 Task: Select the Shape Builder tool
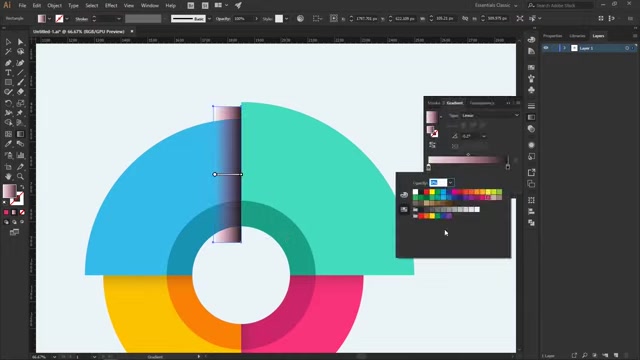click(x=8, y=122)
